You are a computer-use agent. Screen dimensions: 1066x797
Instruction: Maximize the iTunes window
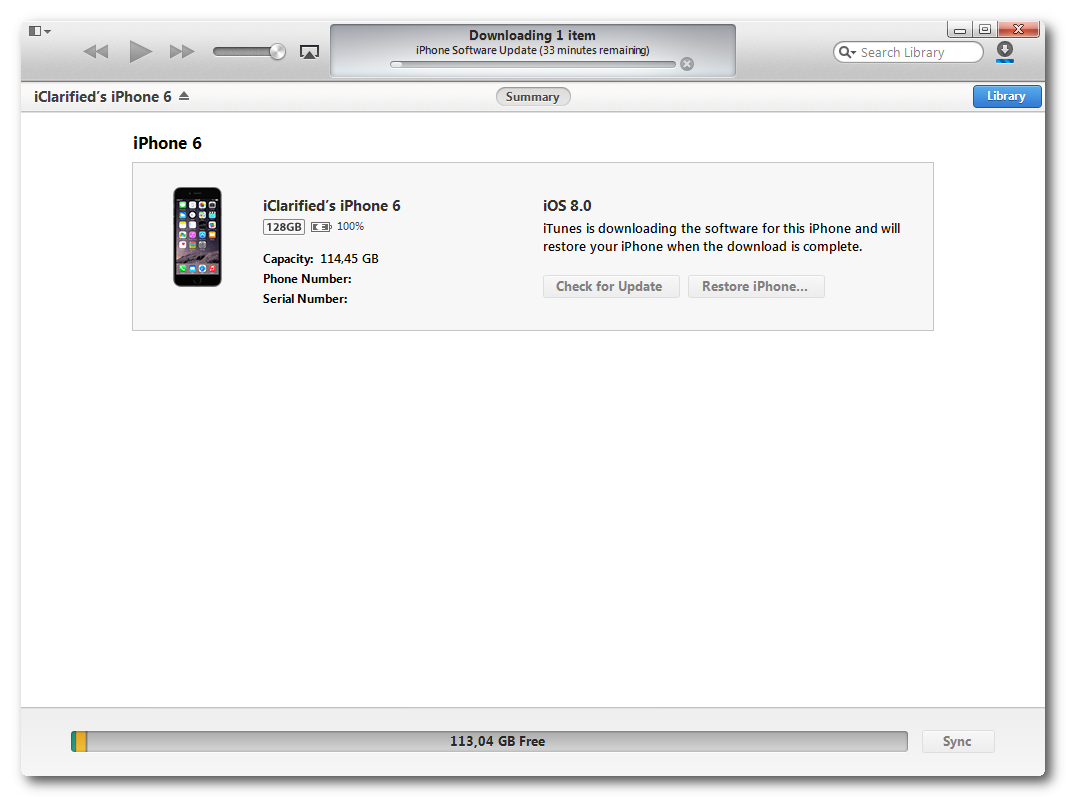click(x=984, y=29)
